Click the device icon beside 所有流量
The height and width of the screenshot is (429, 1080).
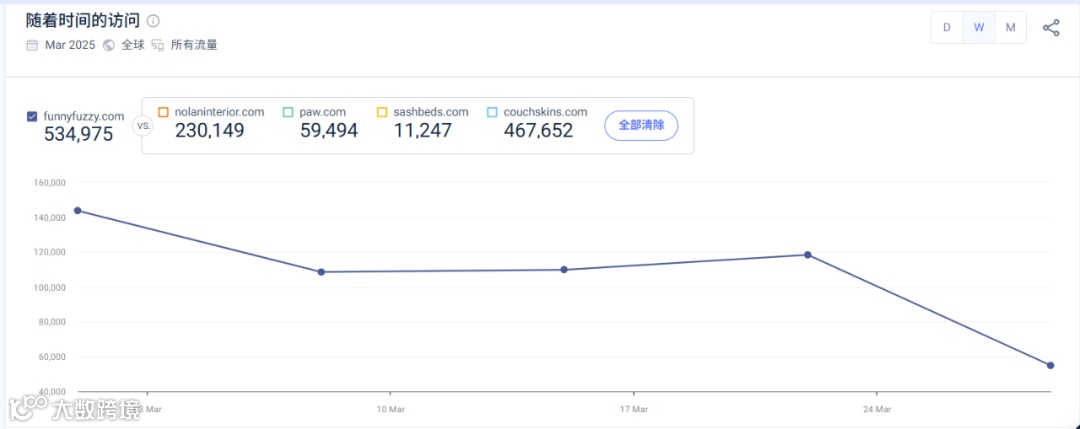[158, 45]
